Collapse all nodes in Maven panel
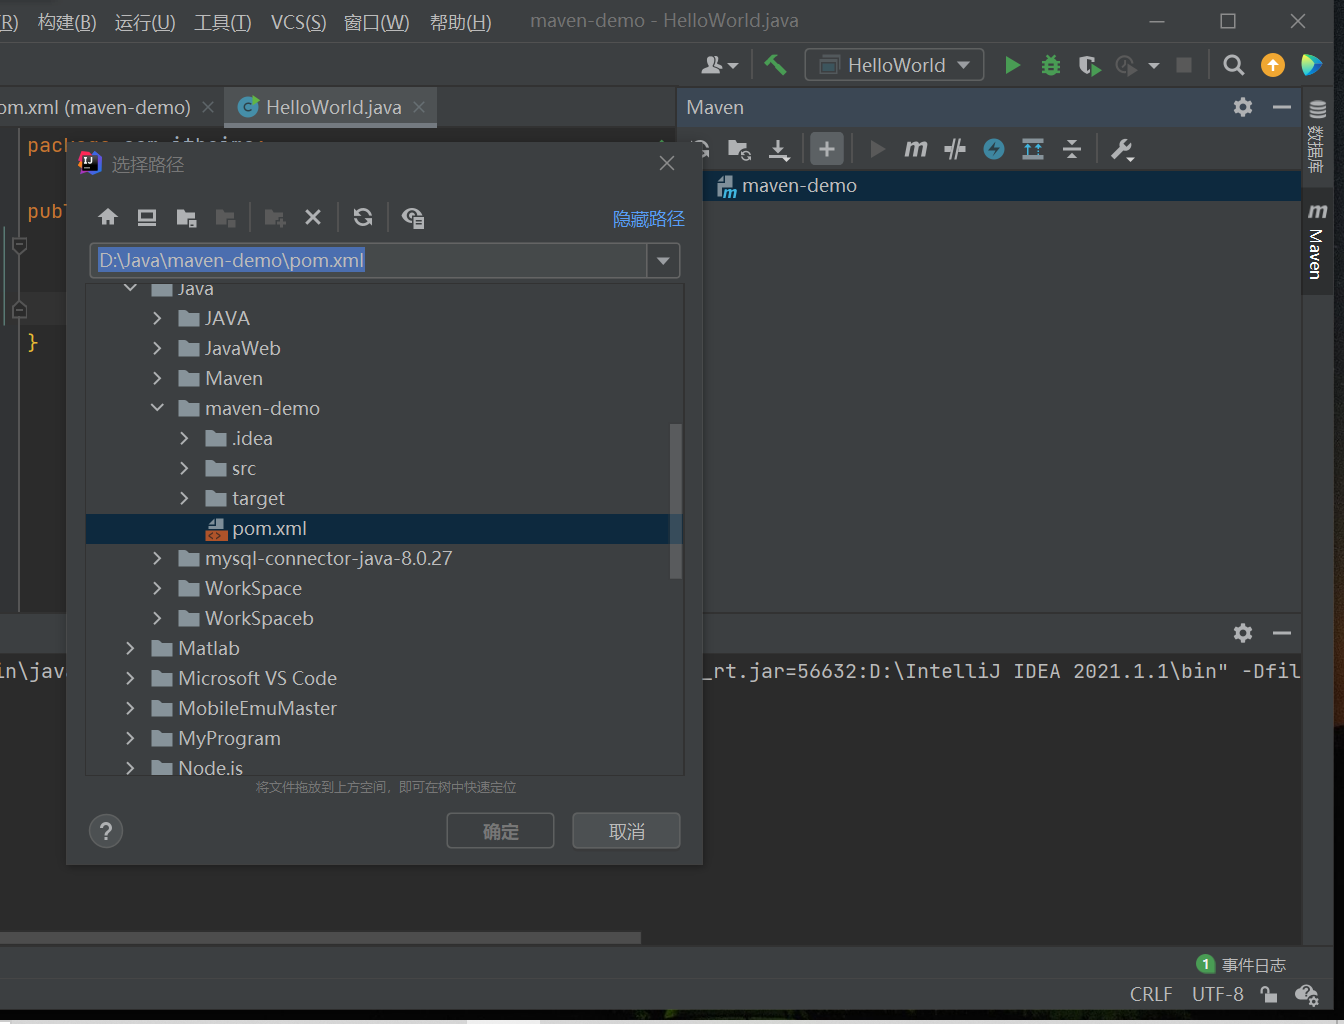 point(1072,149)
